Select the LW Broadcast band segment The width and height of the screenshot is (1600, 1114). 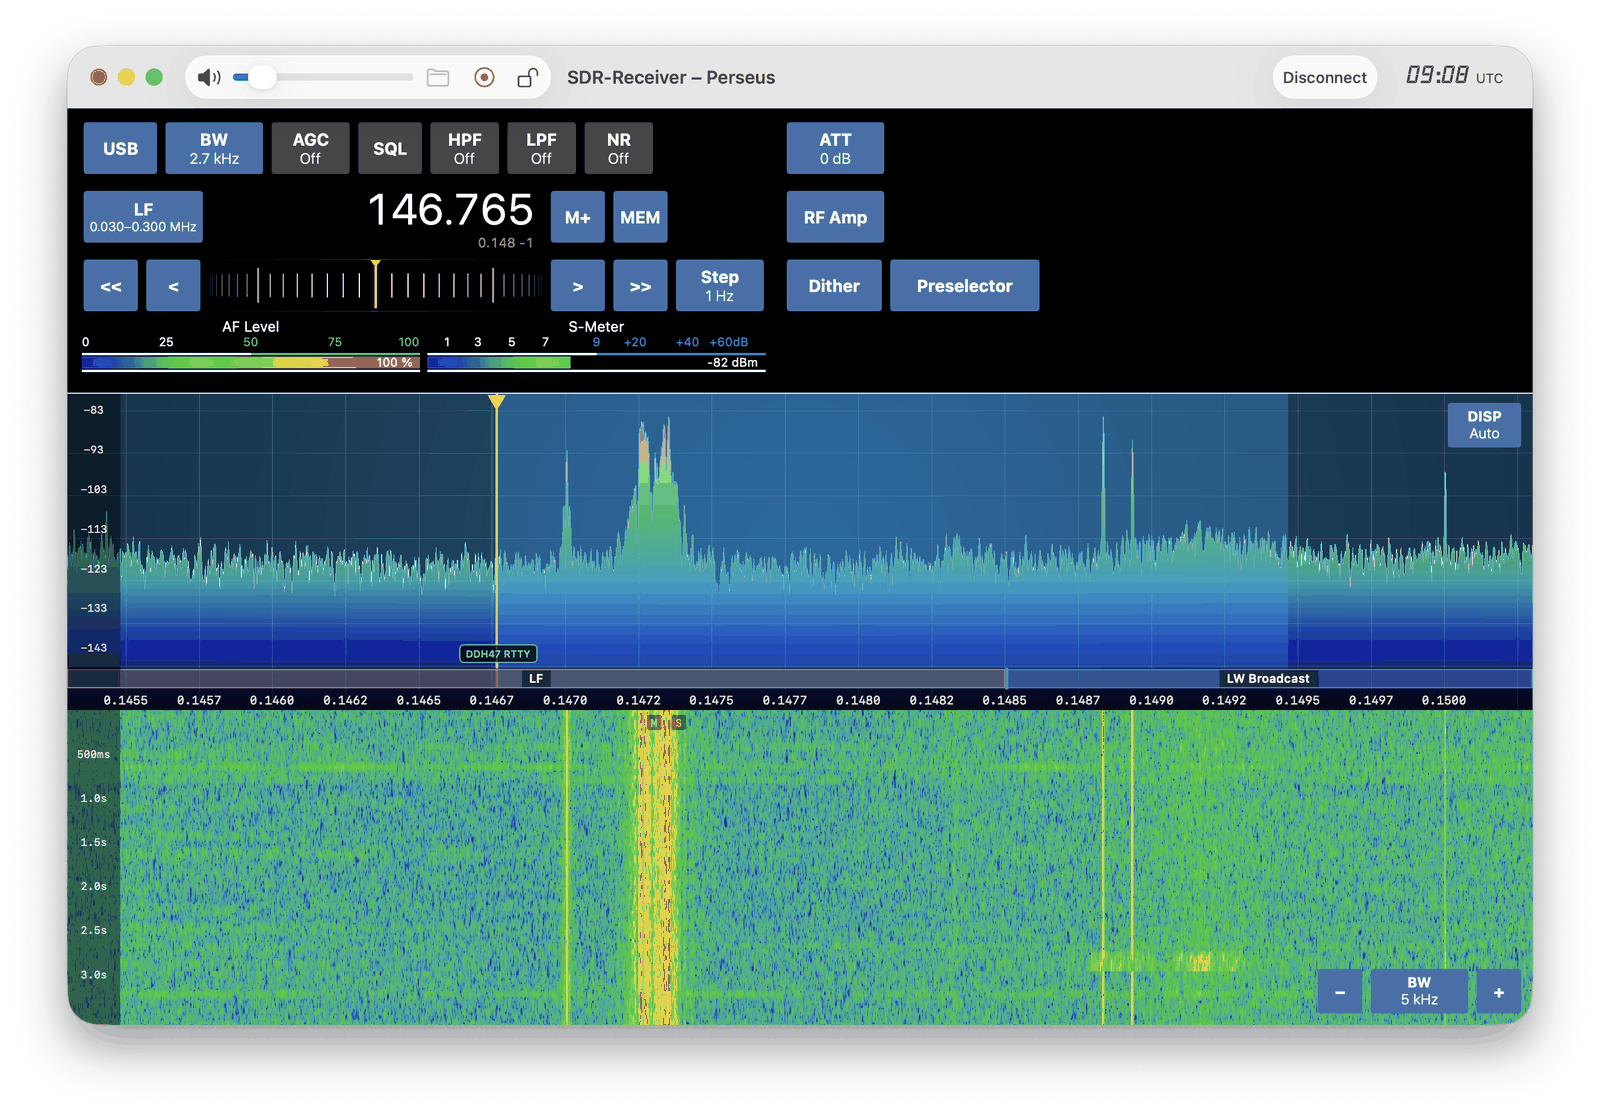pos(1268,678)
